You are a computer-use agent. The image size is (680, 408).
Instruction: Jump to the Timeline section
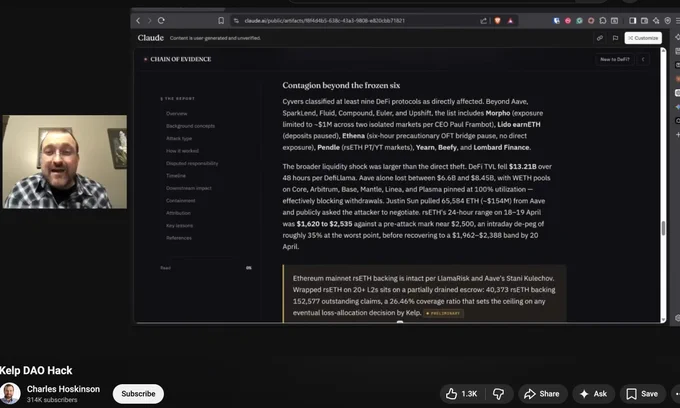coord(176,176)
